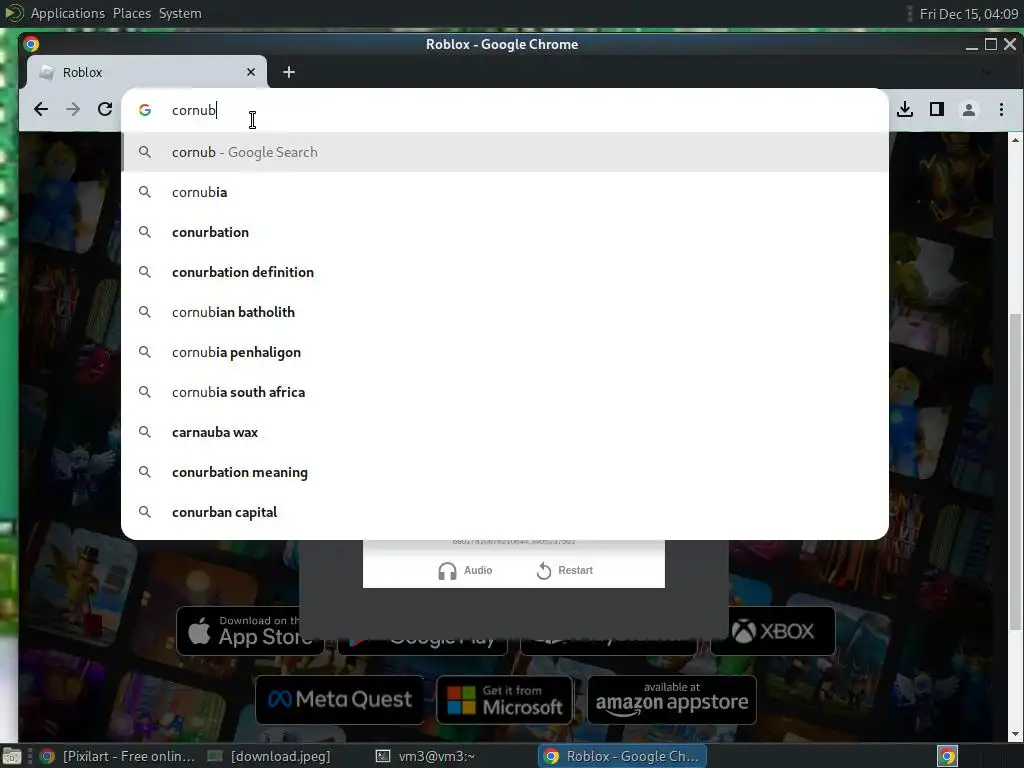Click Roblox - Google Chrome taskbar item
The image size is (1024, 768).
pos(622,756)
